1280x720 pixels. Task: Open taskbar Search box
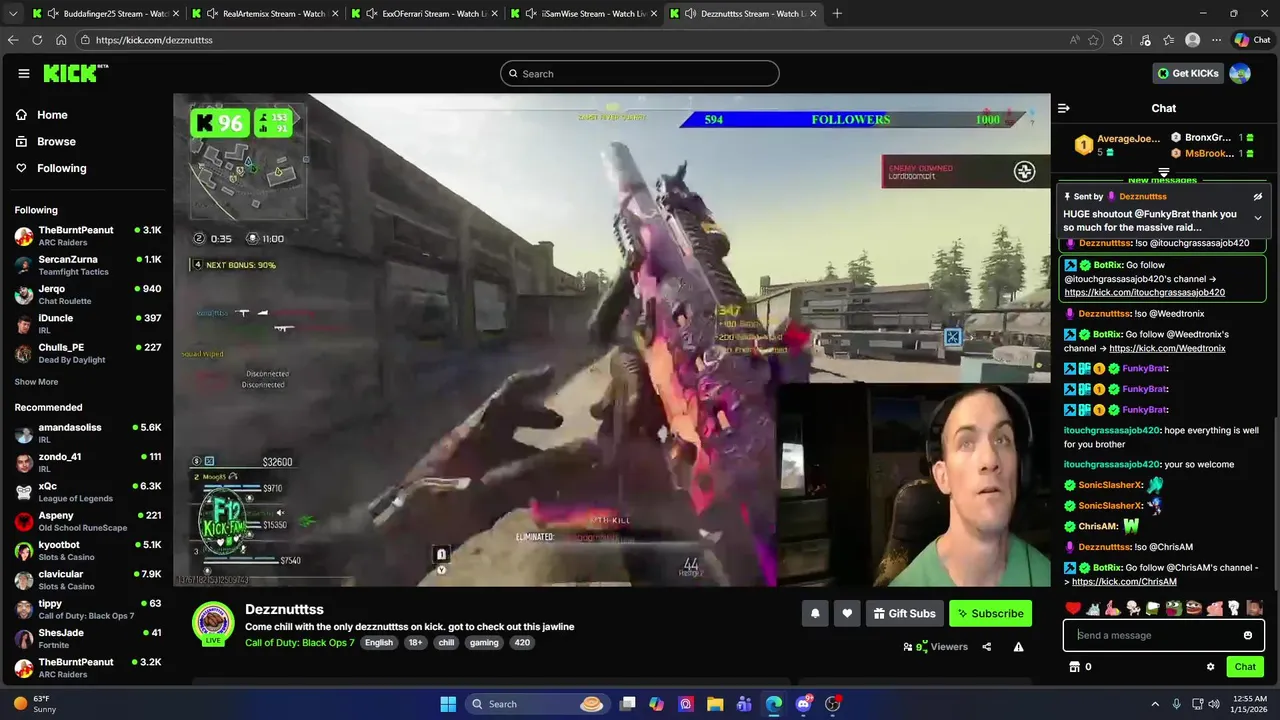537,704
